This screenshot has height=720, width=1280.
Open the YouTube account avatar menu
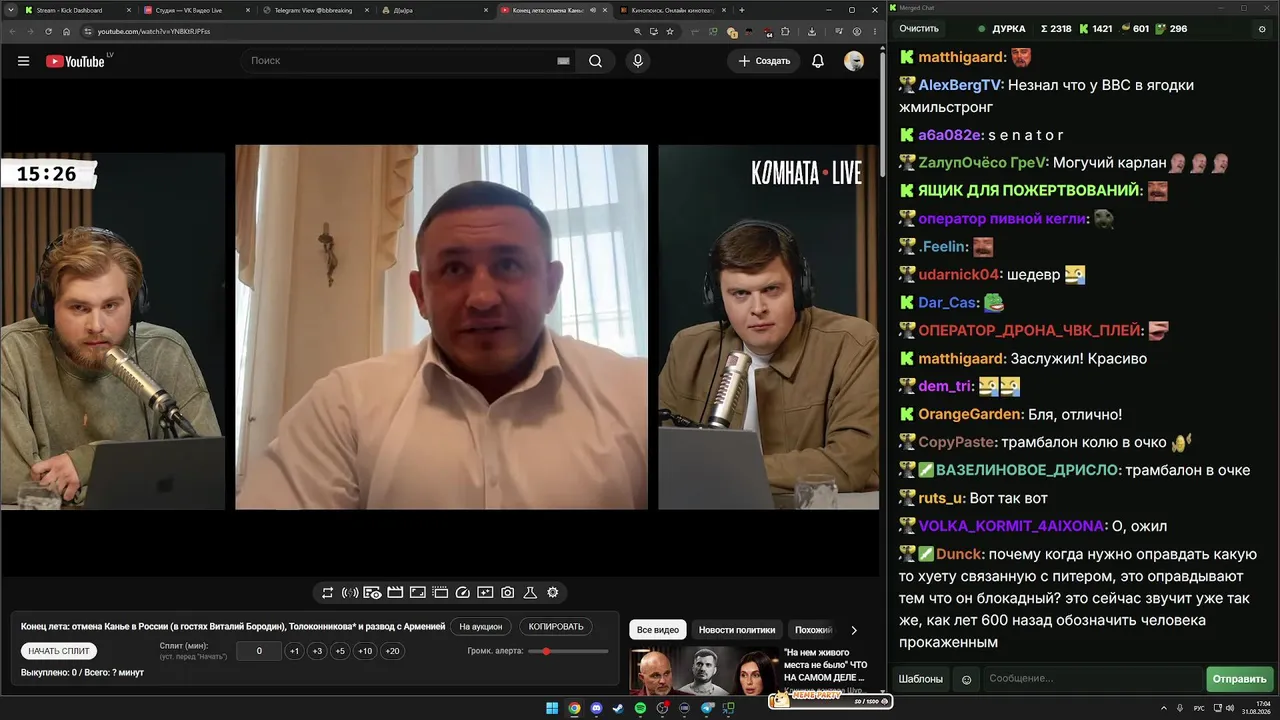854,61
